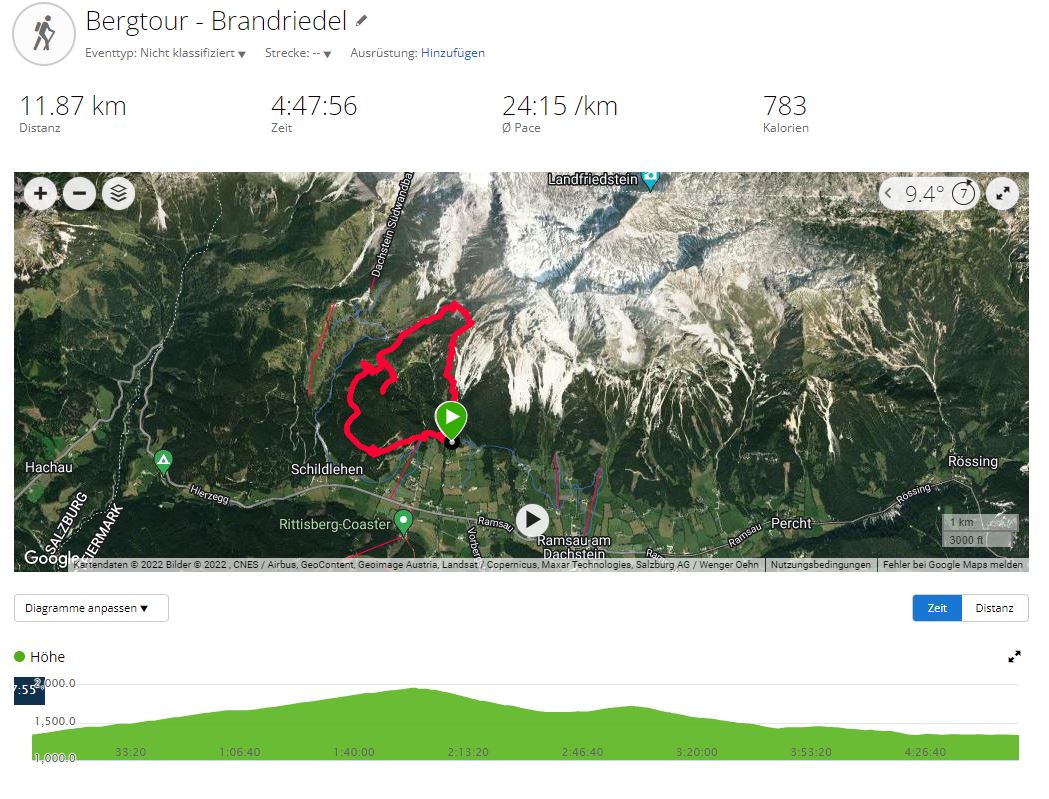Screen dimensions: 1049x799
Task: Switch chart axis to Distanz
Action: point(994,608)
